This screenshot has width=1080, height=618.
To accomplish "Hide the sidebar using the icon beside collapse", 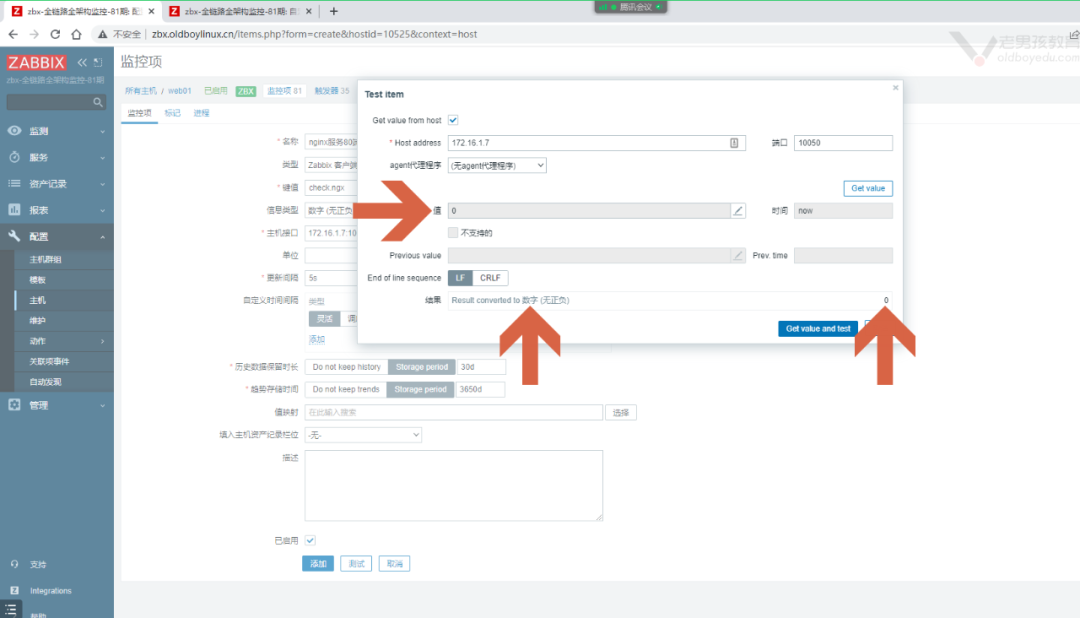I will 98,63.
